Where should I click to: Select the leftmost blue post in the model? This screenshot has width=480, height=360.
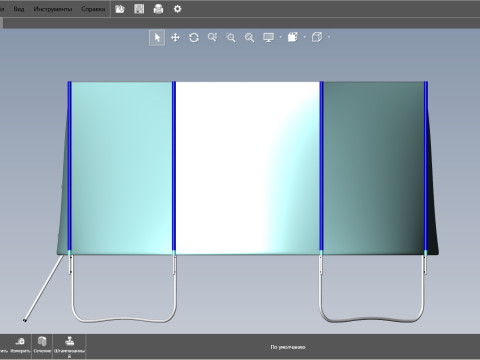tap(69, 166)
